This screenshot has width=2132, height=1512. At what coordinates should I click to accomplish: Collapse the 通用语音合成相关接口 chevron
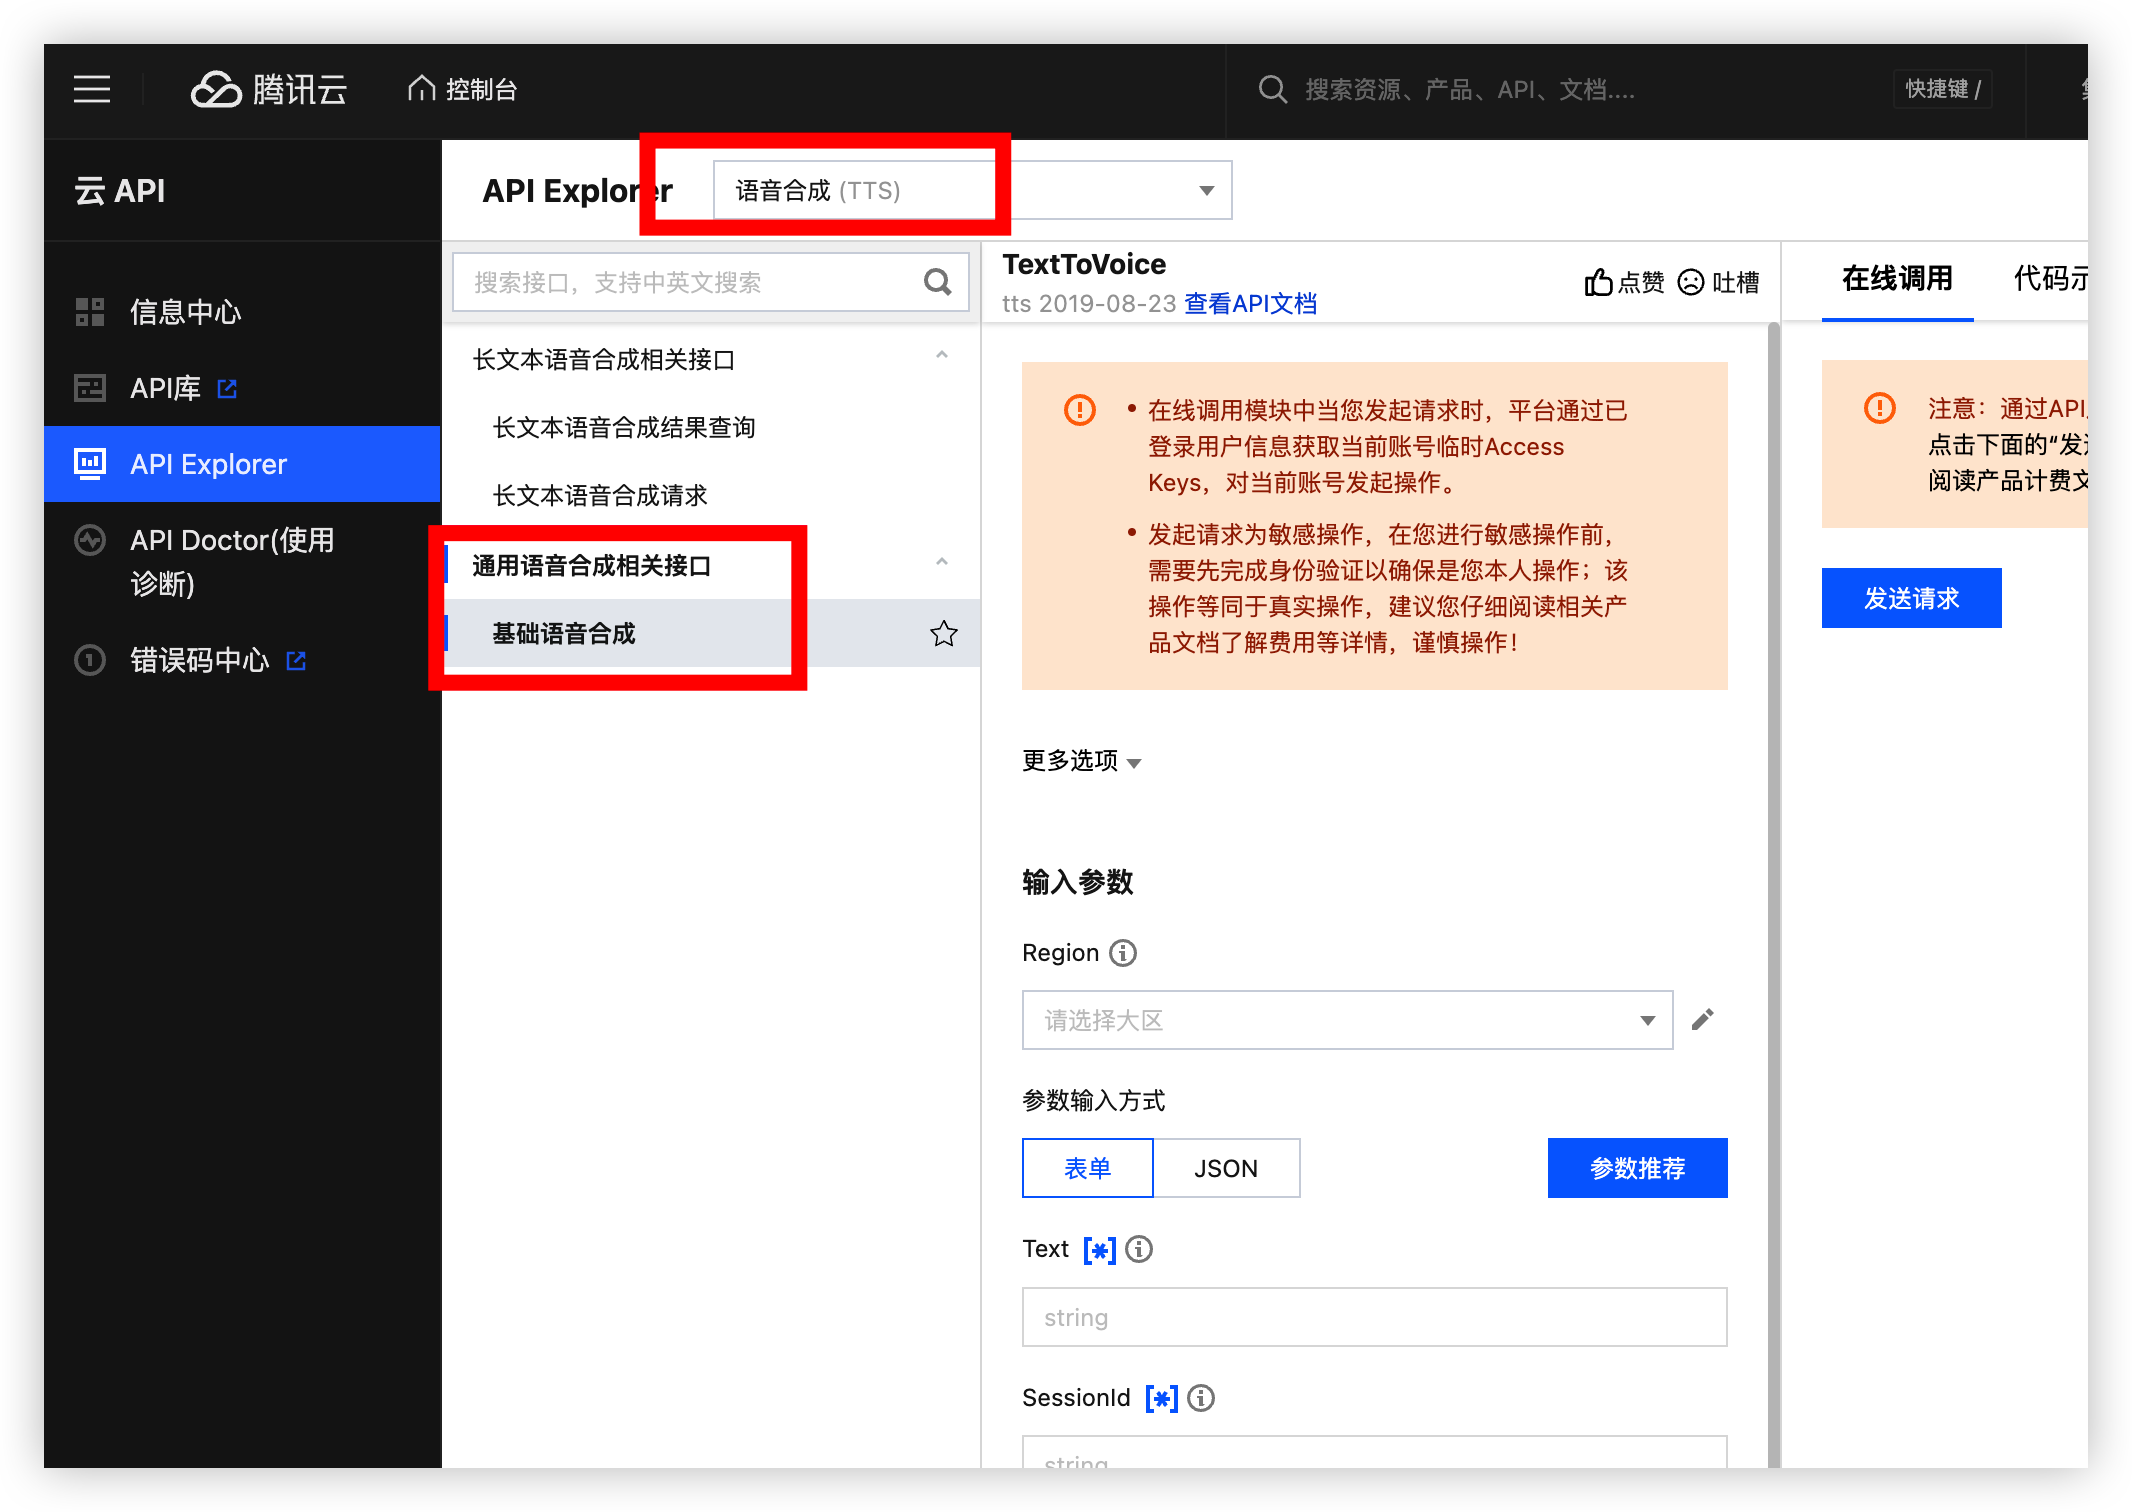[x=941, y=561]
